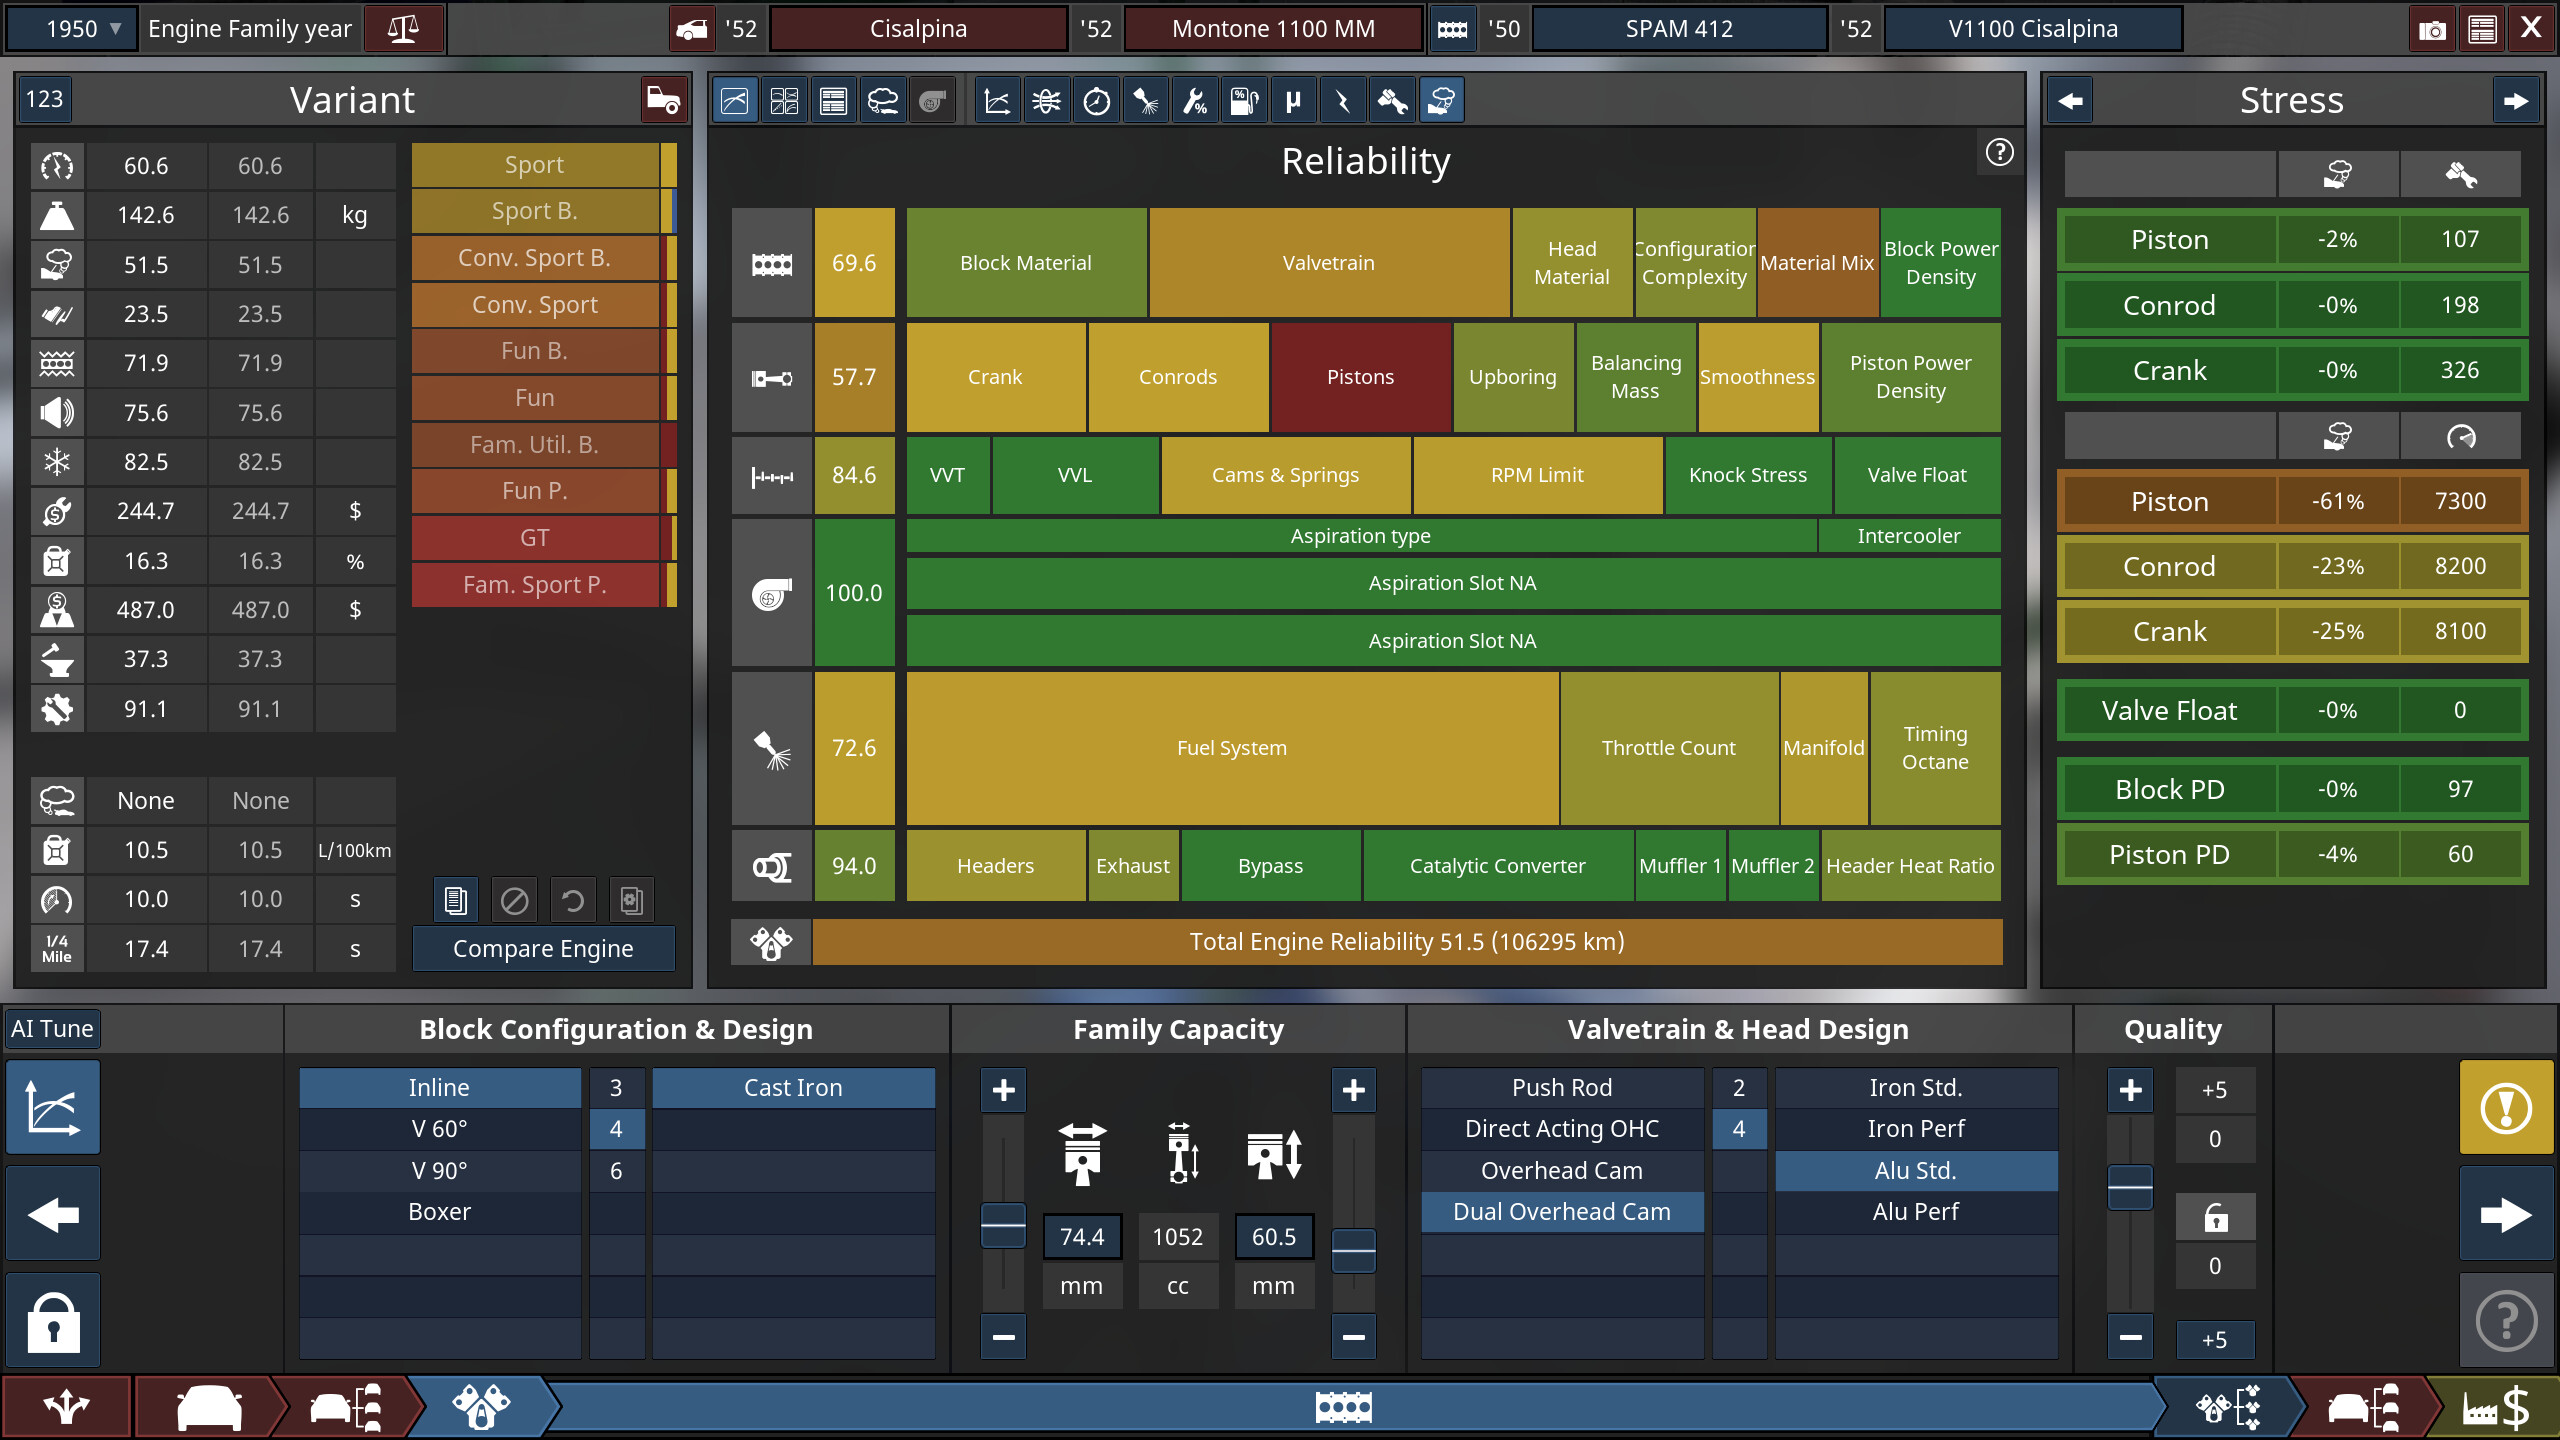Open the camera screenshot icon top right
Screen dimensions: 2560x1440
point(2430,28)
